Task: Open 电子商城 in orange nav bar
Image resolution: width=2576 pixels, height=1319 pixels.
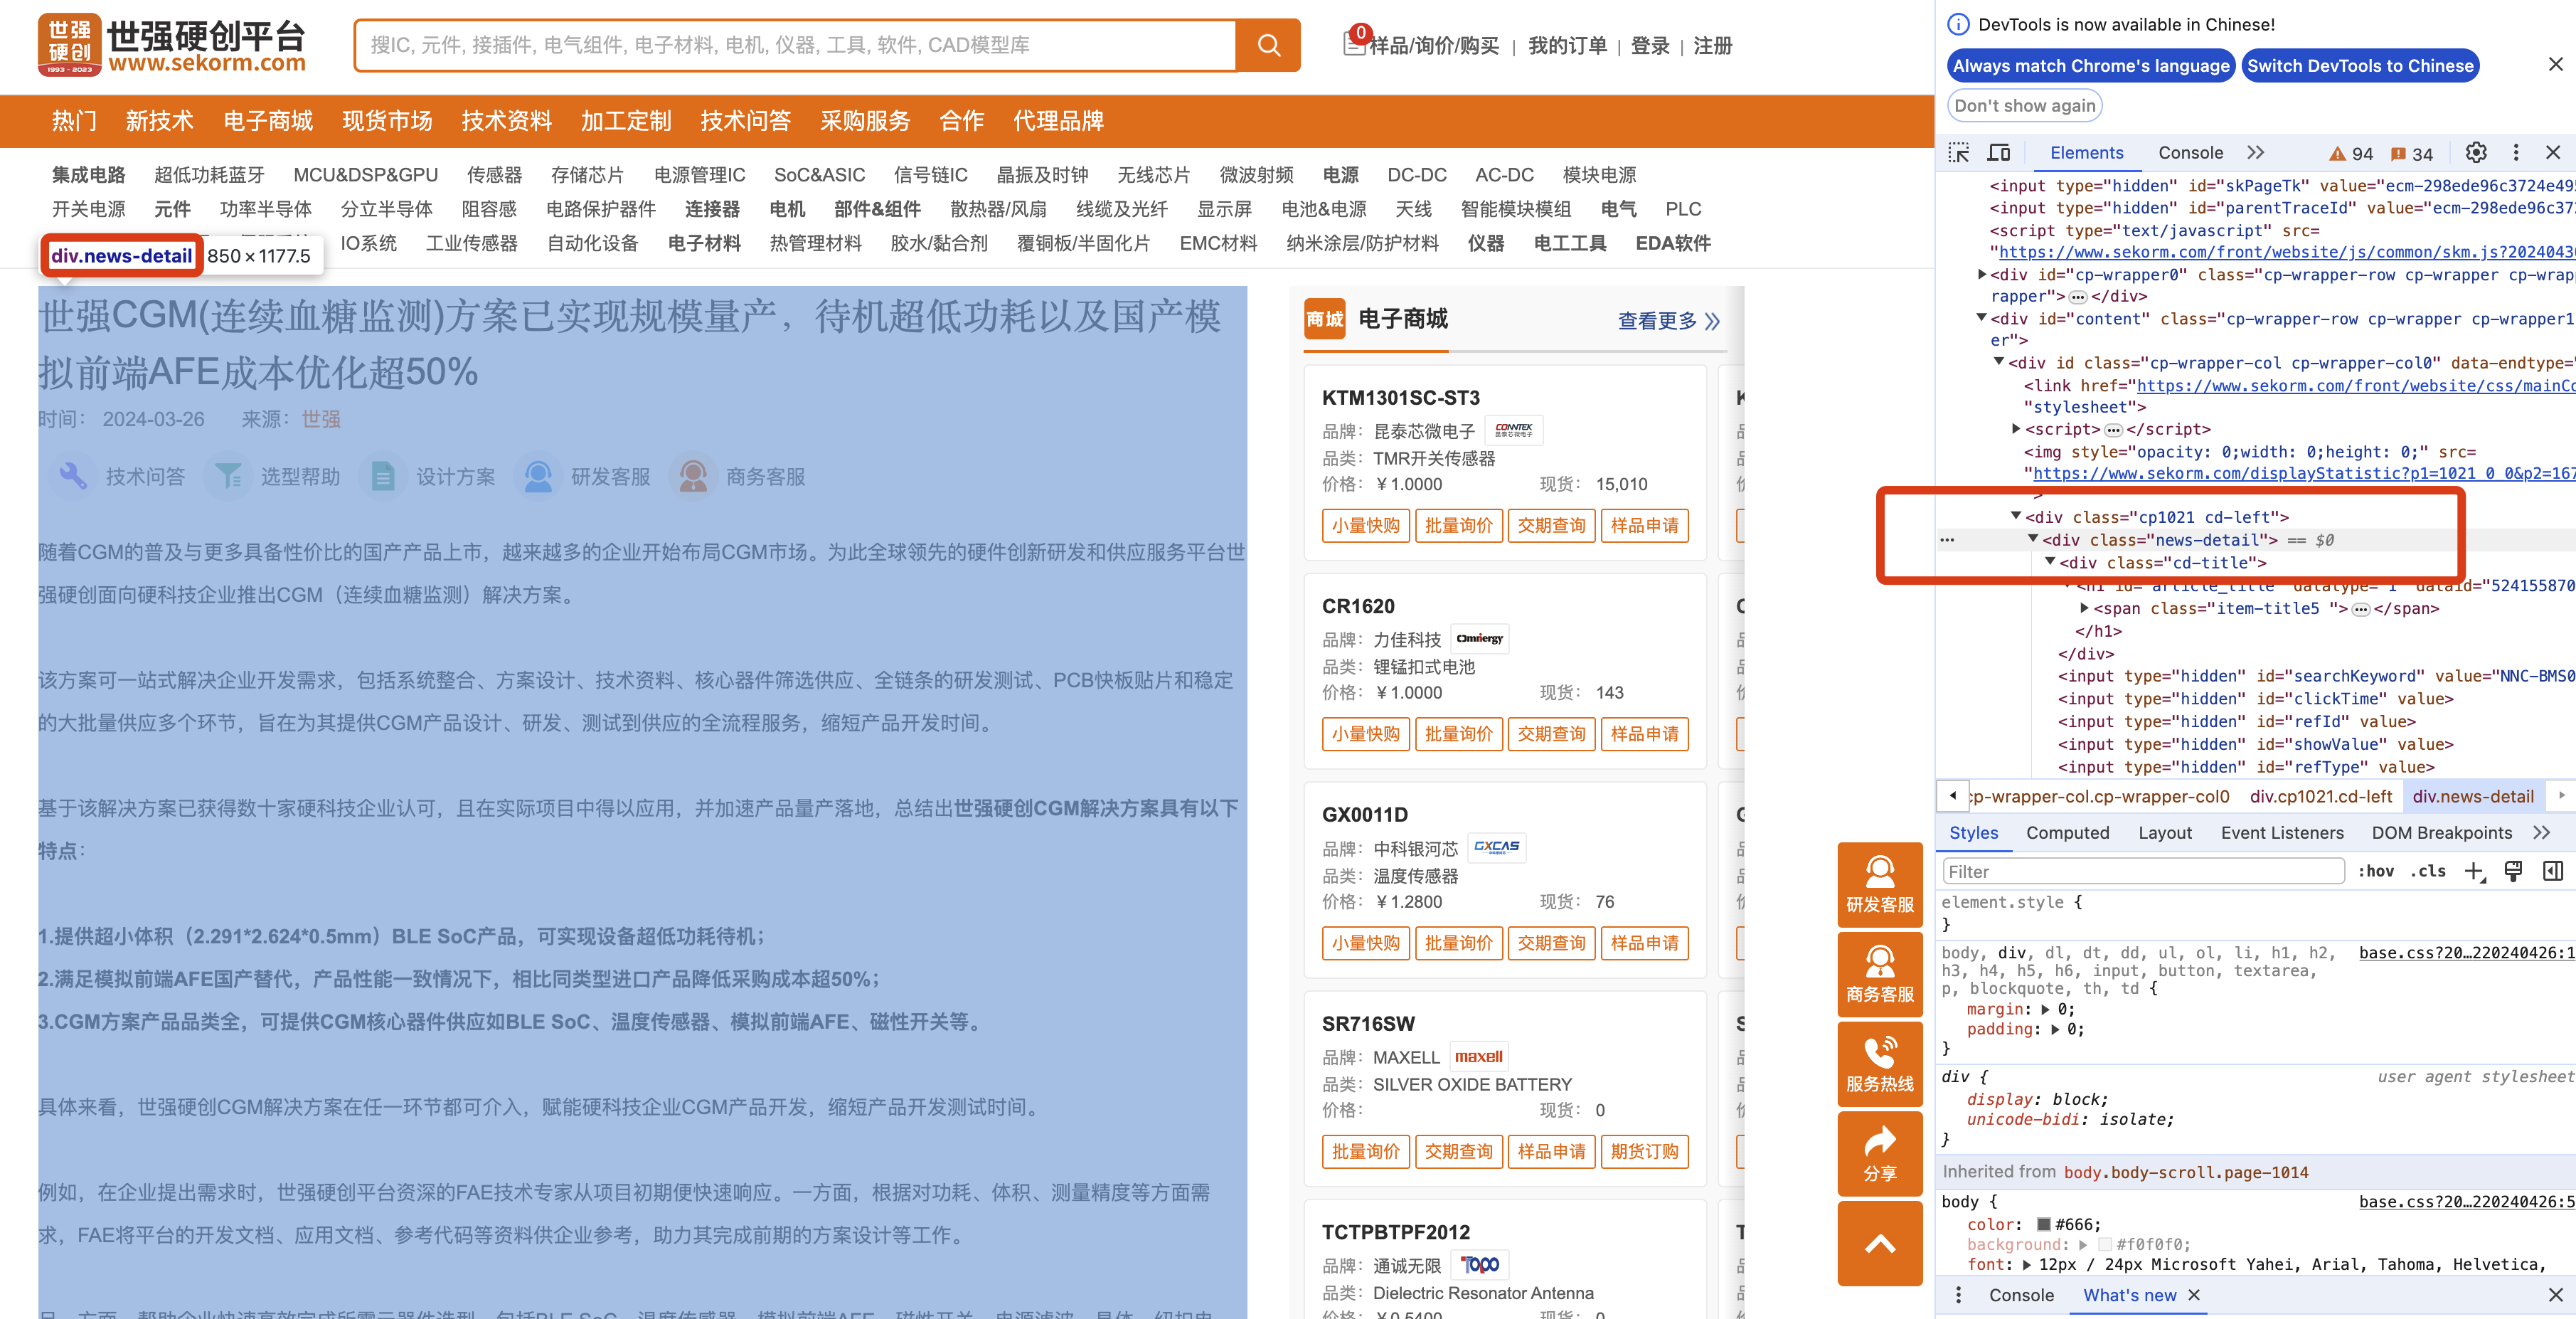Action: tap(268, 121)
